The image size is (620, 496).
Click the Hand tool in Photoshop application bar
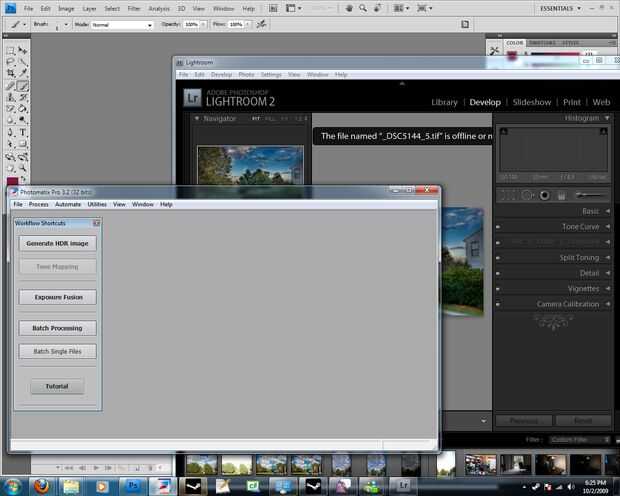[349, 8]
